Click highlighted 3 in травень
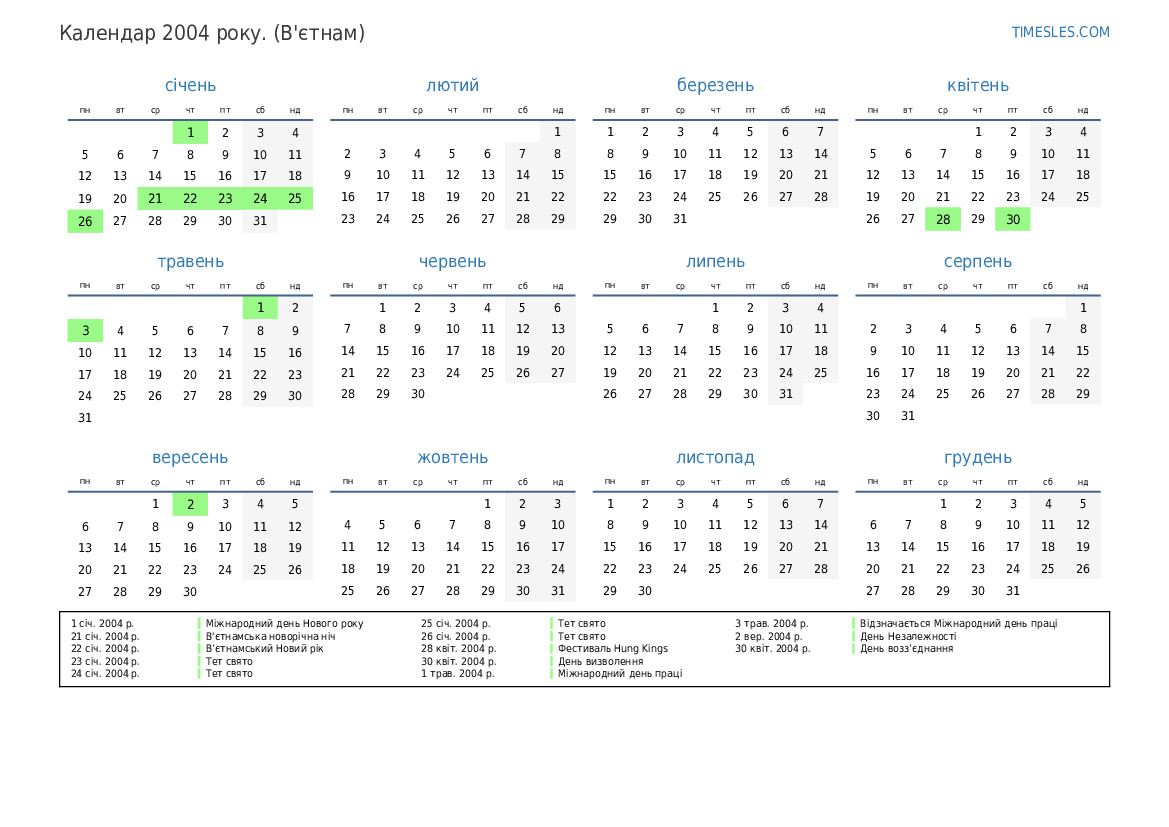Viewport: 1169px width, 827px height. (x=85, y=331)
